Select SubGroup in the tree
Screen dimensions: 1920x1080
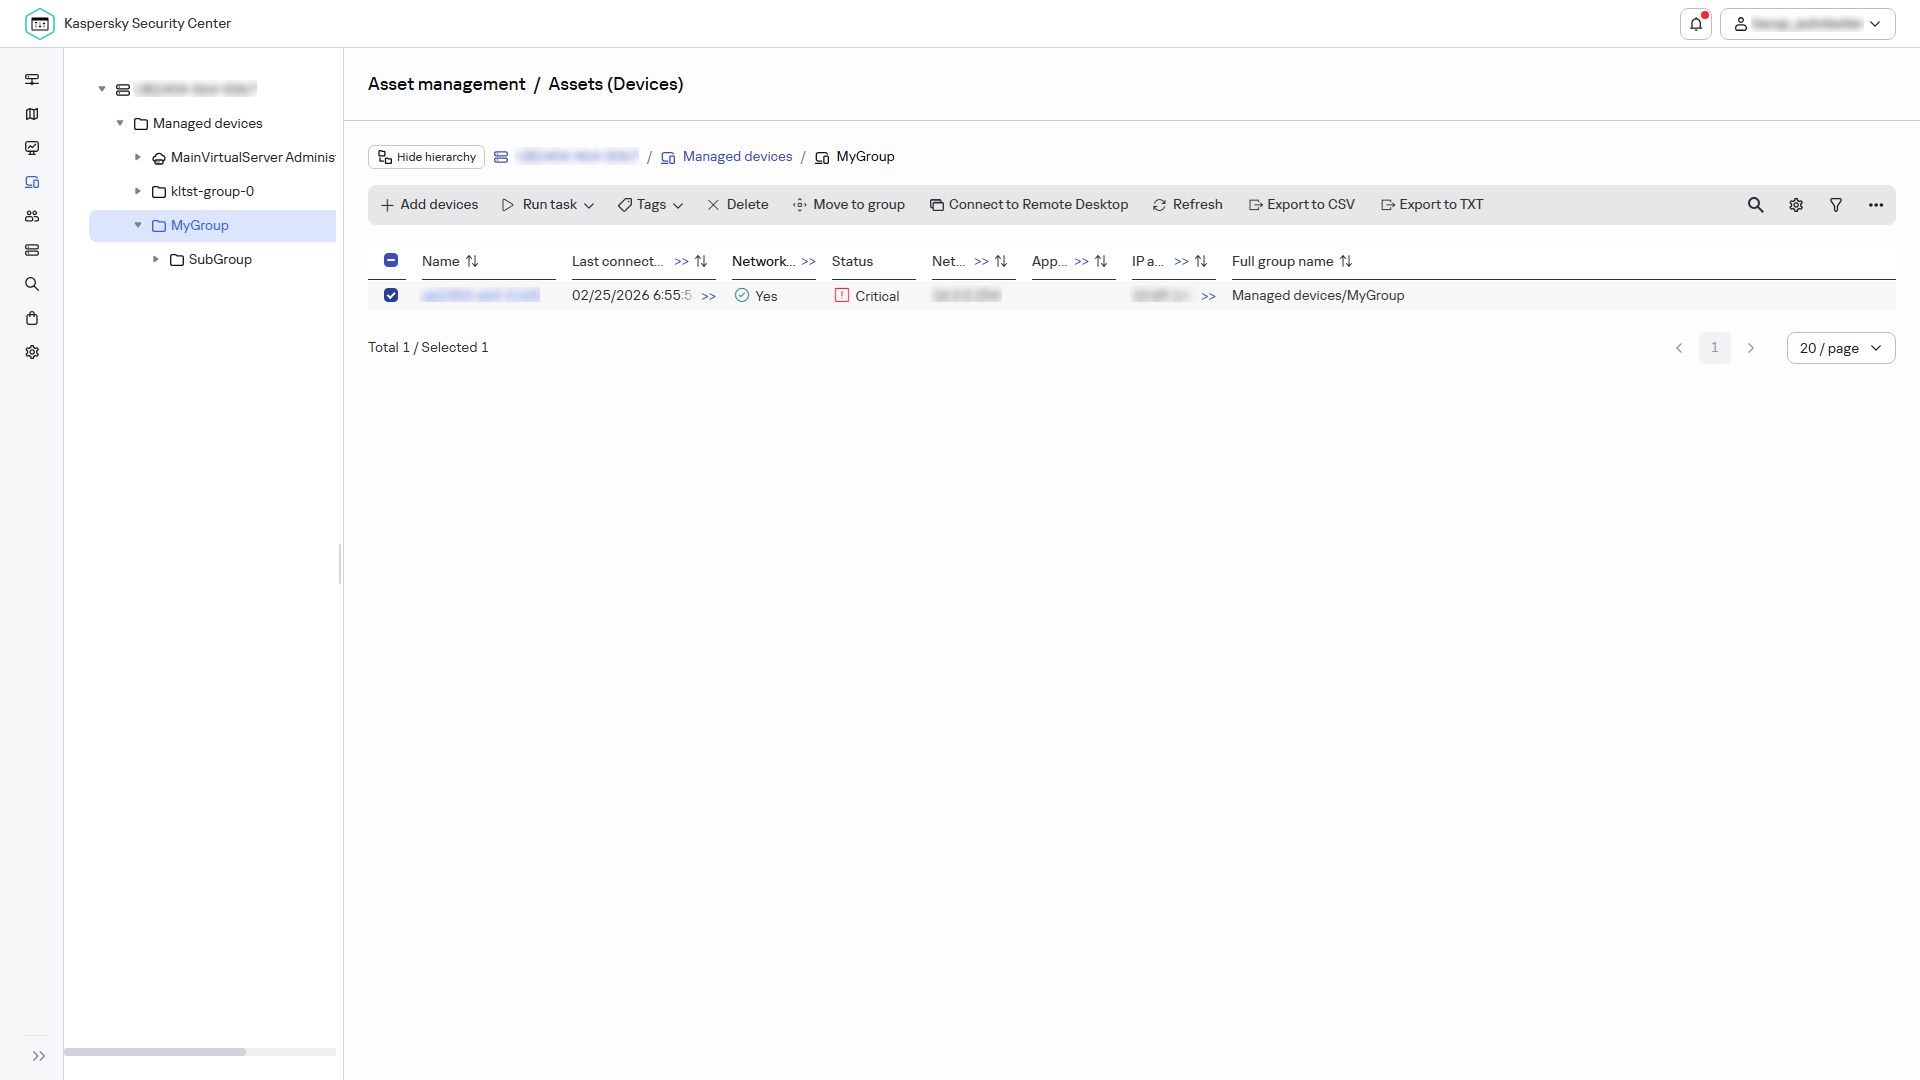coord(220,259)
